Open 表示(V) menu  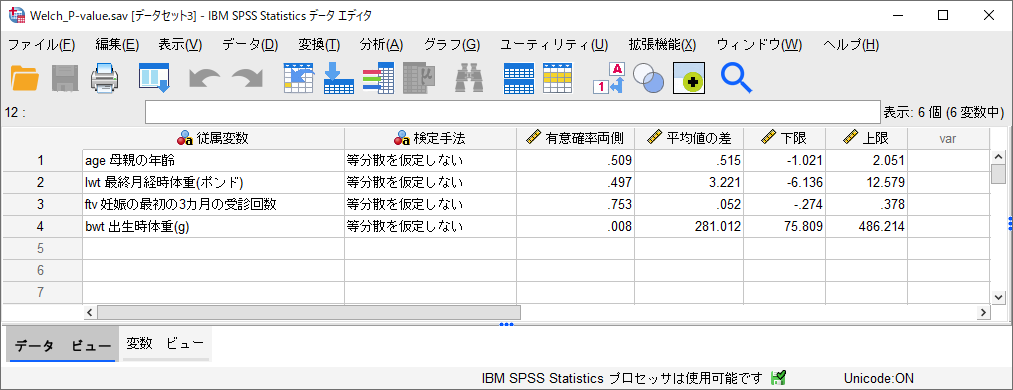180,45
